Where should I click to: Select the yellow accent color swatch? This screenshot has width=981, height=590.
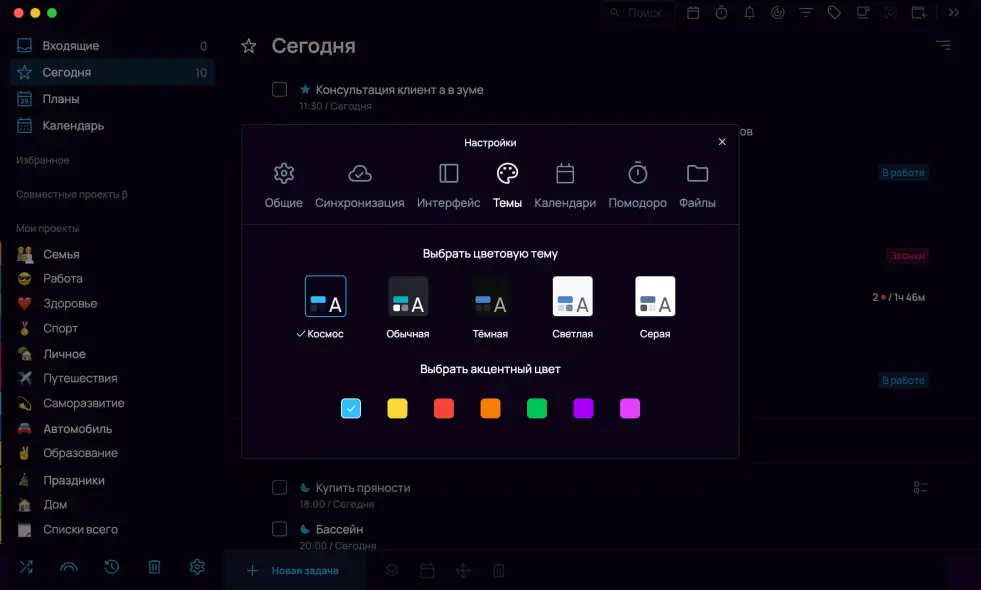pos(397,408)
